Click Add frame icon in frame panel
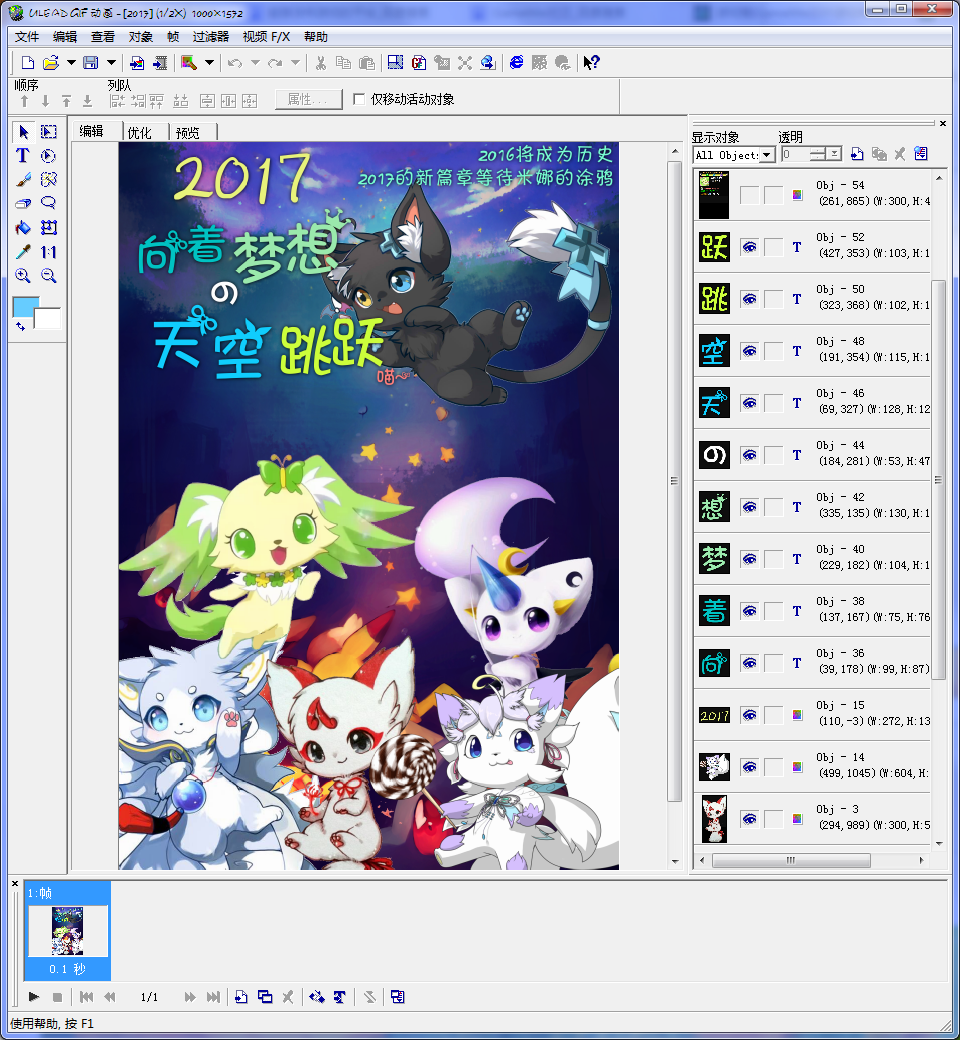Screen dimensions: 960x1040 click(241, 997)
